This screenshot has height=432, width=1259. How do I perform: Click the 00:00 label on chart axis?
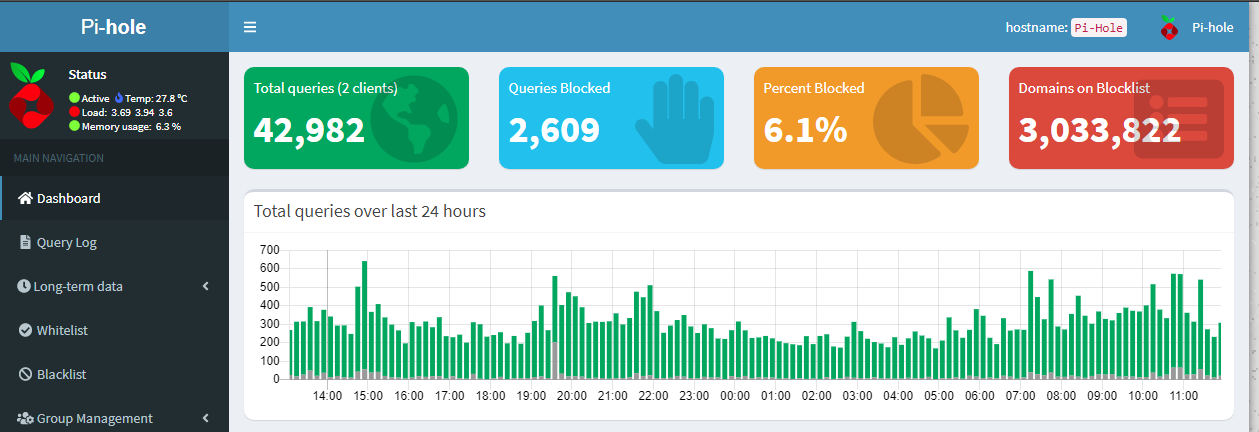(735, 396)
